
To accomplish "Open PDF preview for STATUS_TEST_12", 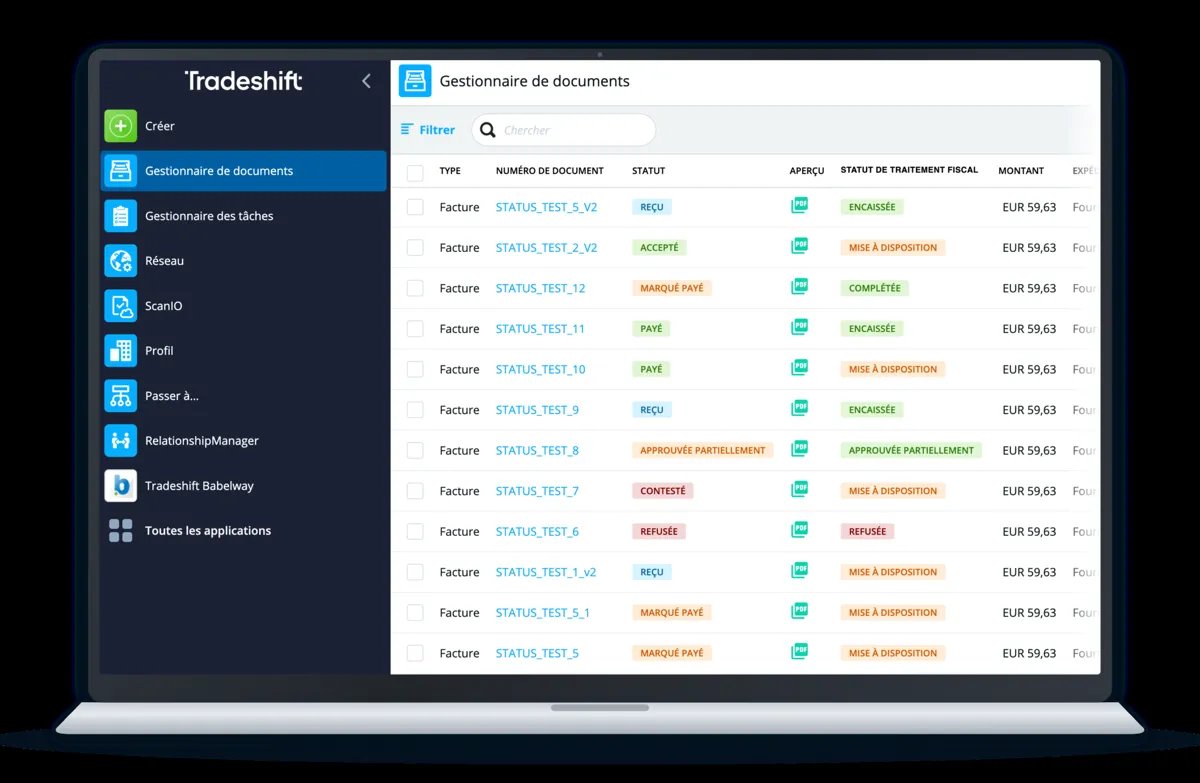I will [x=799, y=287].
